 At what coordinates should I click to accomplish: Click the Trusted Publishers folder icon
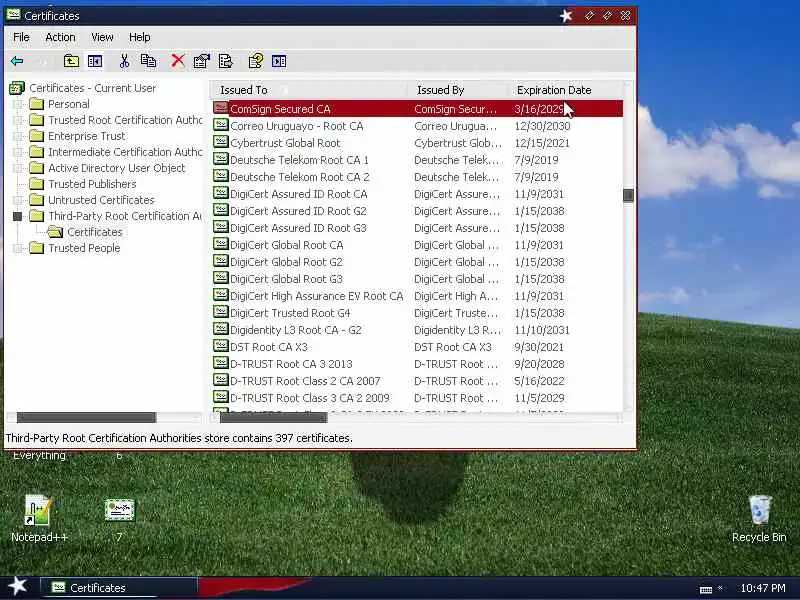pyautogui.click(x=36, y=184)
